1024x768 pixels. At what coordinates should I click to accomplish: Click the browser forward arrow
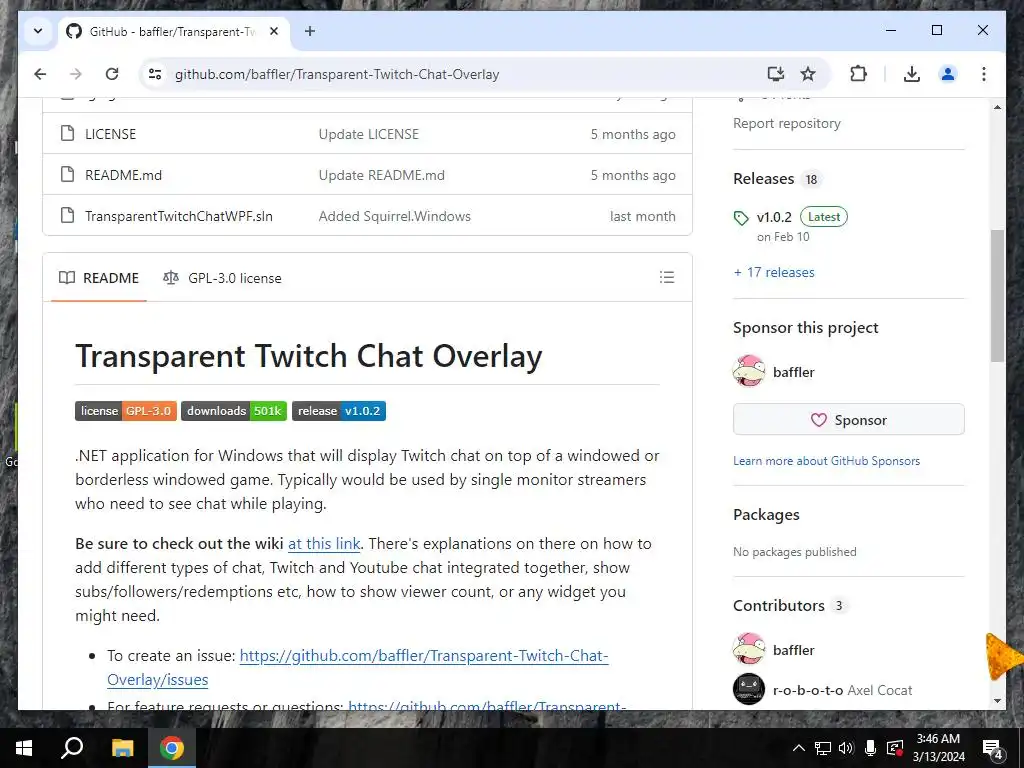click(76, 74)
